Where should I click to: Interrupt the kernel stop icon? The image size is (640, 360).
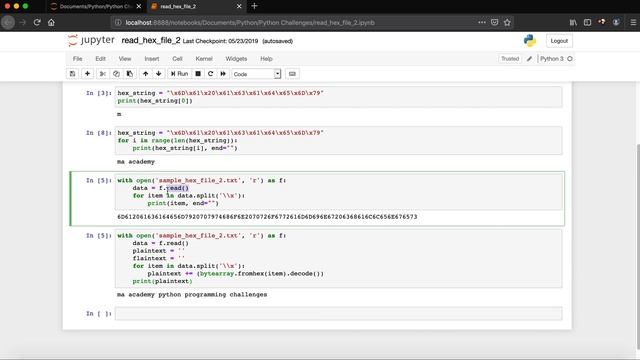[198, 74]
